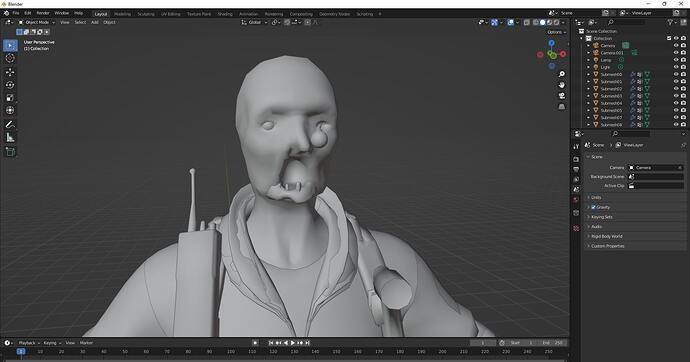Toggle camera view icon in viewport
The image size is (690, 362).
pyautogui.click(x=562, y=95)
